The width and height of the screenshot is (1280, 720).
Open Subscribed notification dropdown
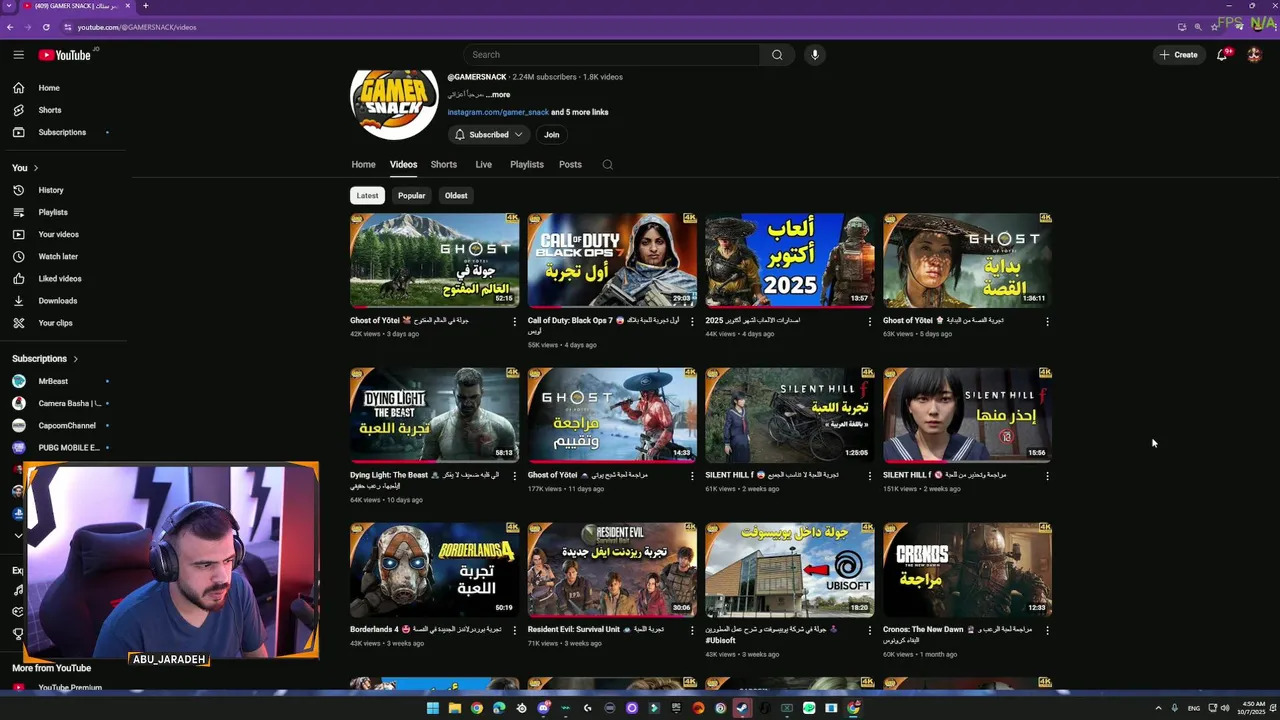[489, 135]
